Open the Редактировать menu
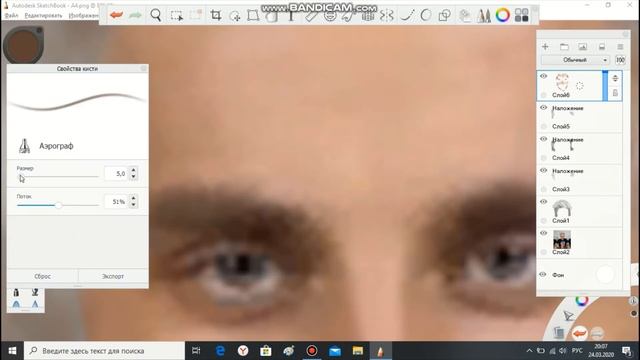The width and height of the screenshot is (640, 360). [x=43, y=16]
